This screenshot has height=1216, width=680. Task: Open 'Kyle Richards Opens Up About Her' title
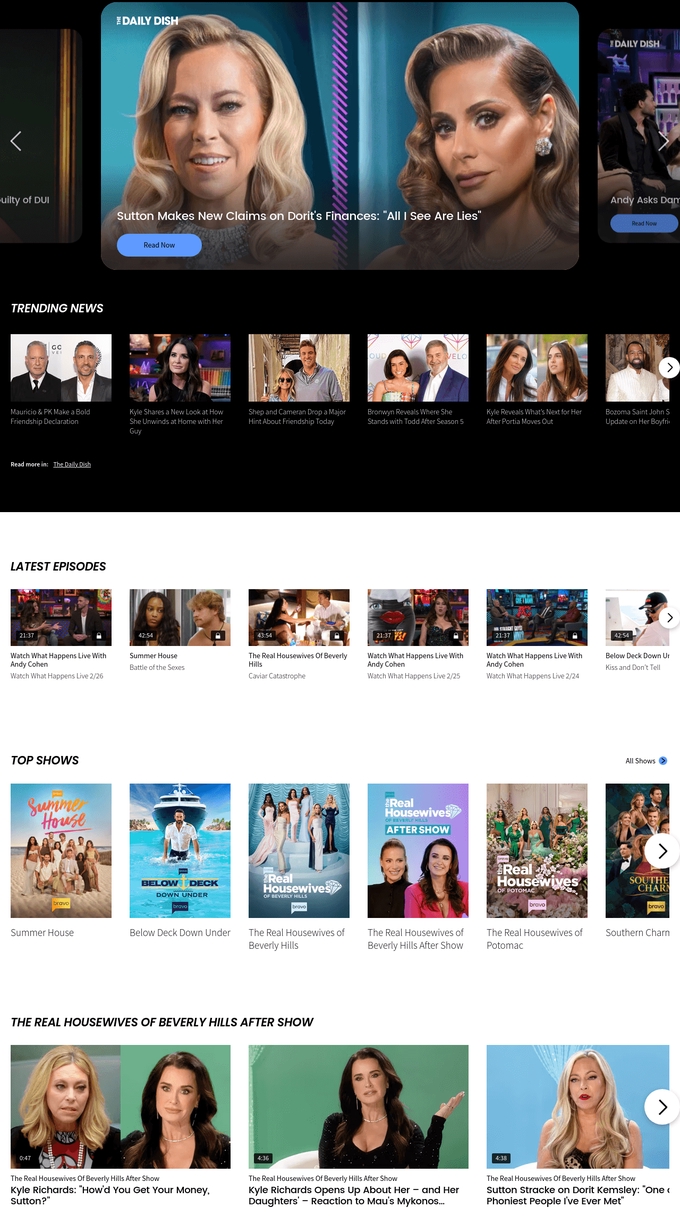[354, 1196]
